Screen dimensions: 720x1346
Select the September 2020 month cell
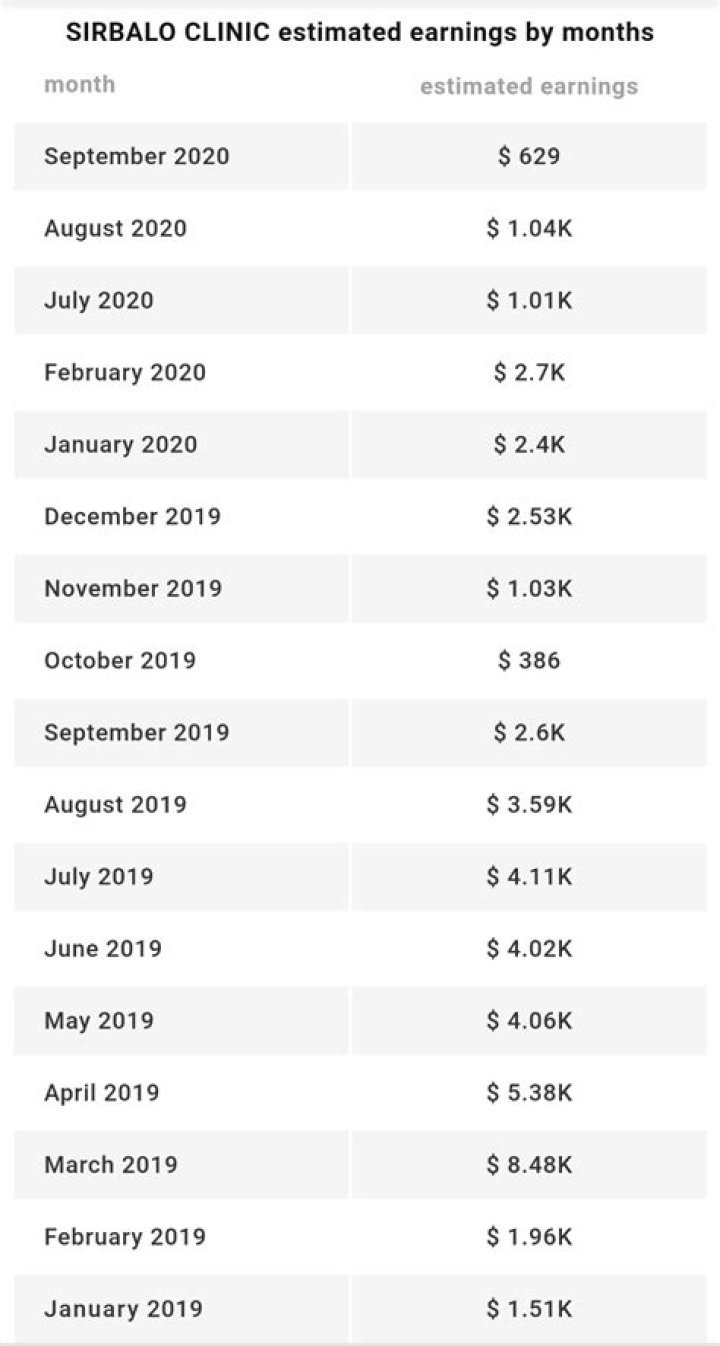137,156
